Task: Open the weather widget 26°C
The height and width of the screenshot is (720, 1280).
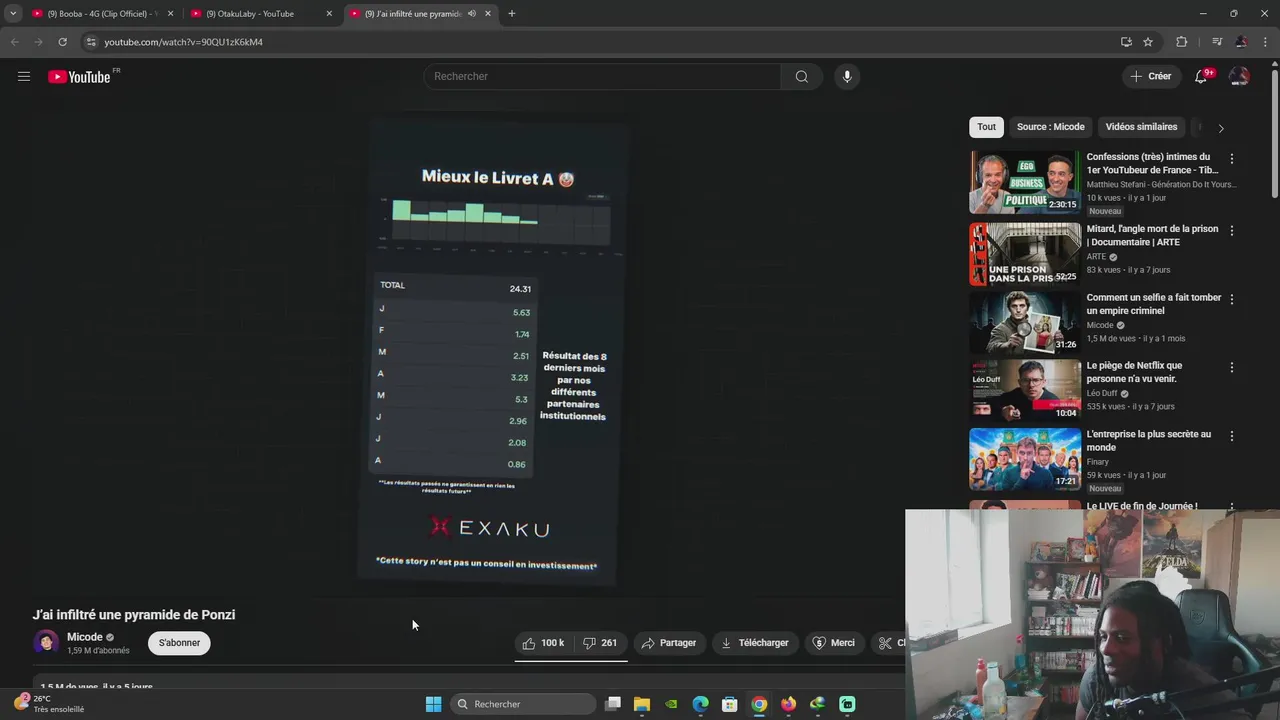Action: point(50,704)
